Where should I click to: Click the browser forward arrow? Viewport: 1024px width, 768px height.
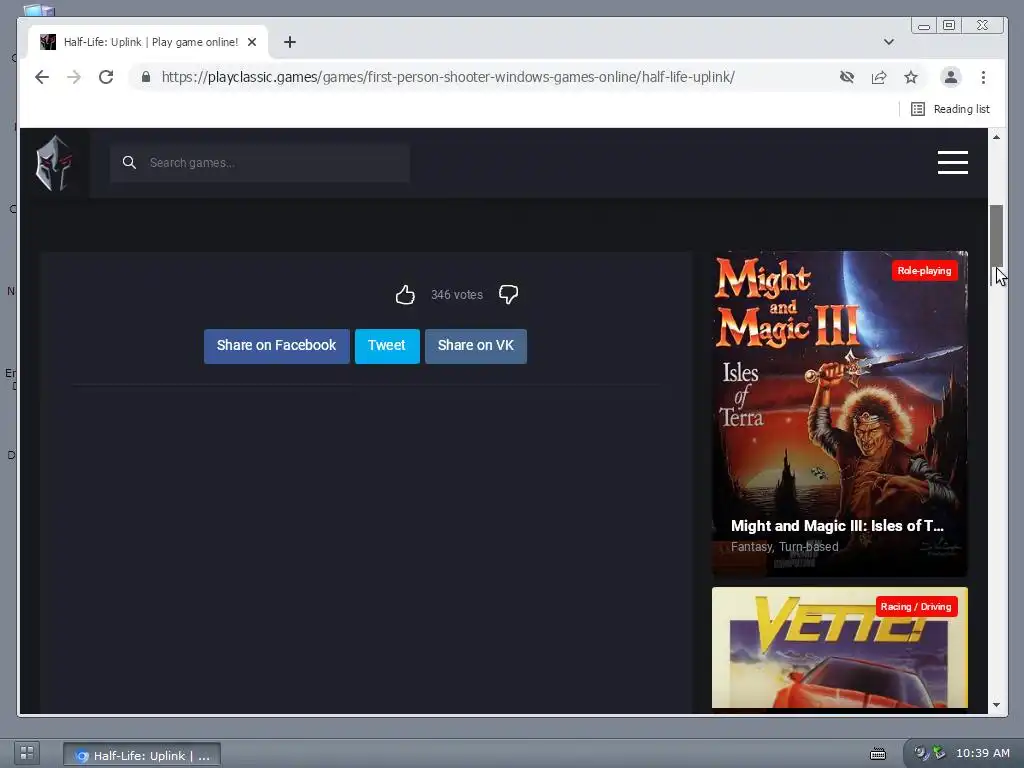coord(74,77)
